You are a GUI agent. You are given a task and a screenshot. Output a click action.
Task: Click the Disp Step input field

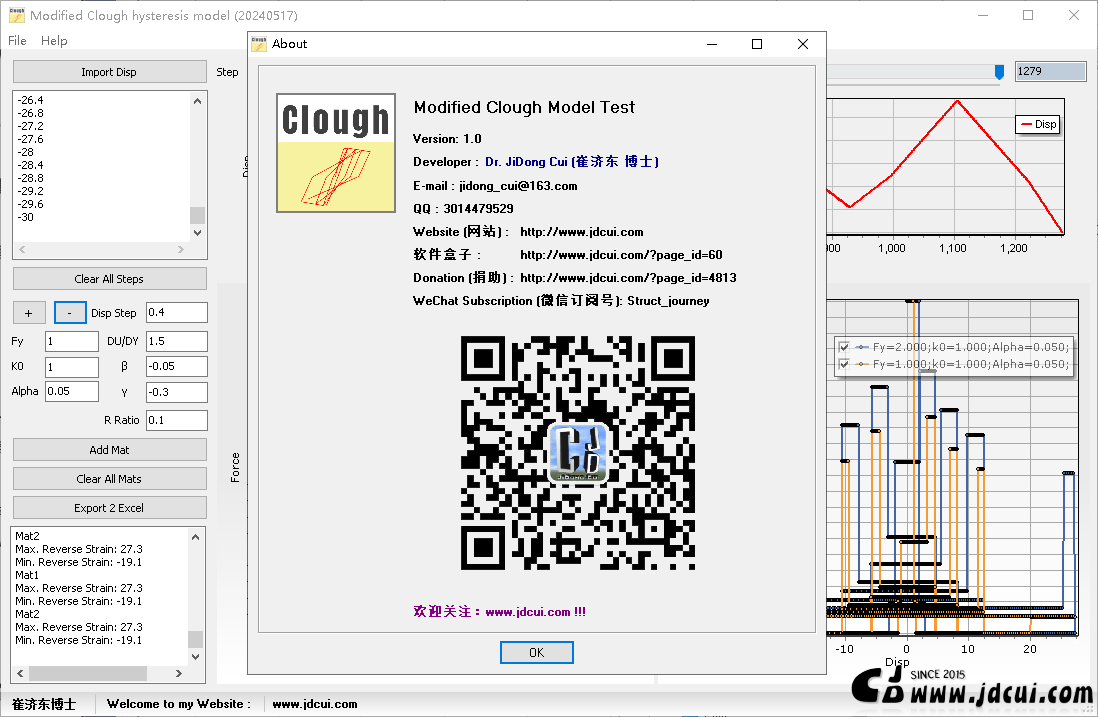pyautogui.click(x=176, y=313)
